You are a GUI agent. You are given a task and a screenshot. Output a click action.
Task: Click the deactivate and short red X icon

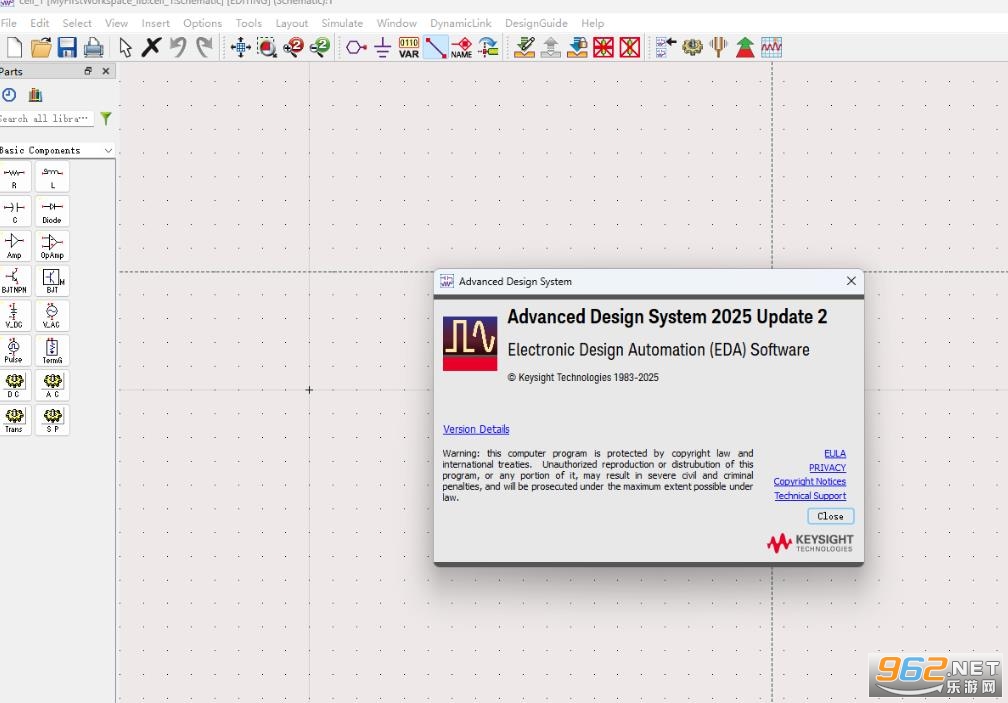pyautogui.click(x=630, y=48)
